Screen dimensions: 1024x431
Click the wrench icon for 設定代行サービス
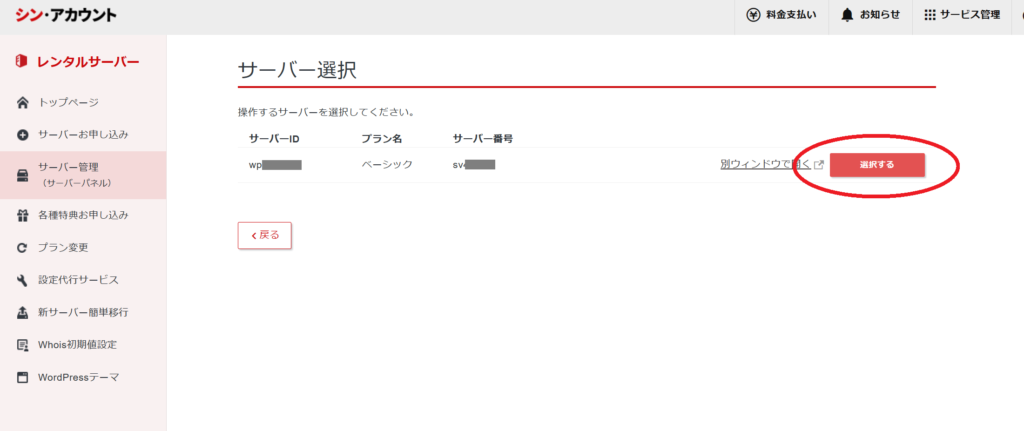23,280
